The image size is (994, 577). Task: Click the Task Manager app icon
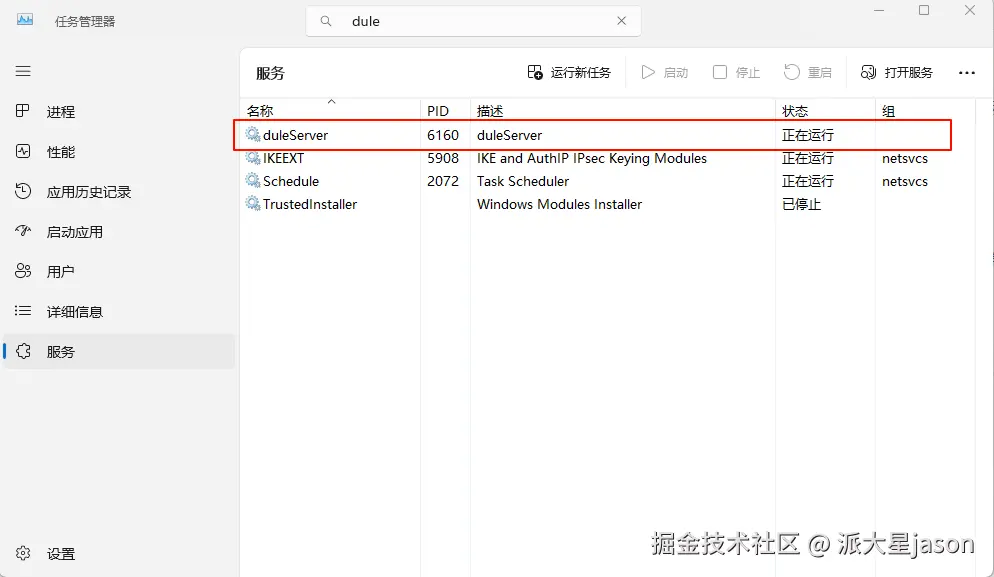tap(25, 20)
